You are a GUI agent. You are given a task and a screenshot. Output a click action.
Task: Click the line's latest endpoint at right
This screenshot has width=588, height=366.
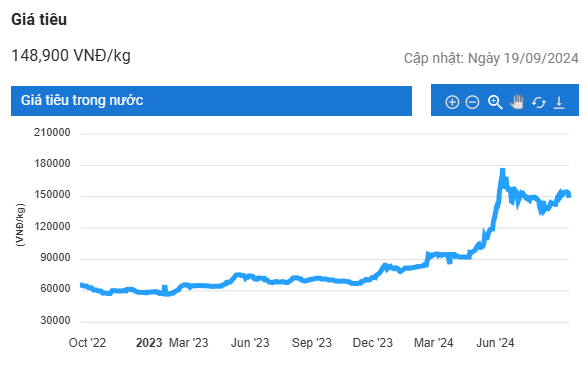click(569, 194)
